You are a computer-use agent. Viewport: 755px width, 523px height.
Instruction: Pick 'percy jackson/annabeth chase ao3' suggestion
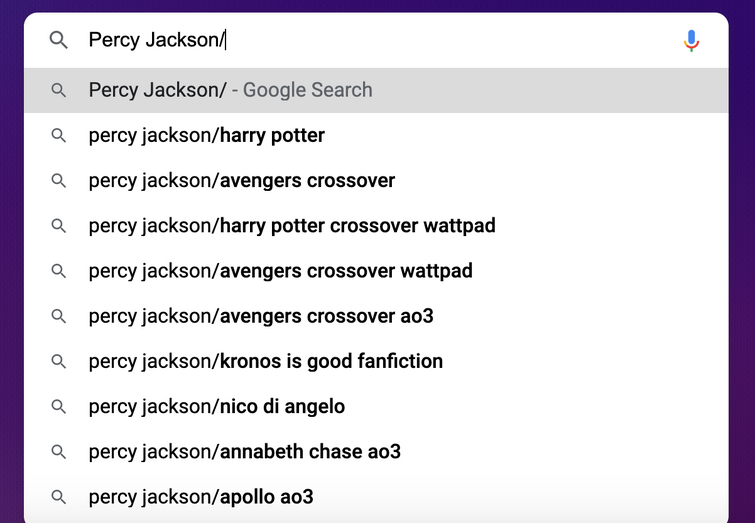coord(376,452)
